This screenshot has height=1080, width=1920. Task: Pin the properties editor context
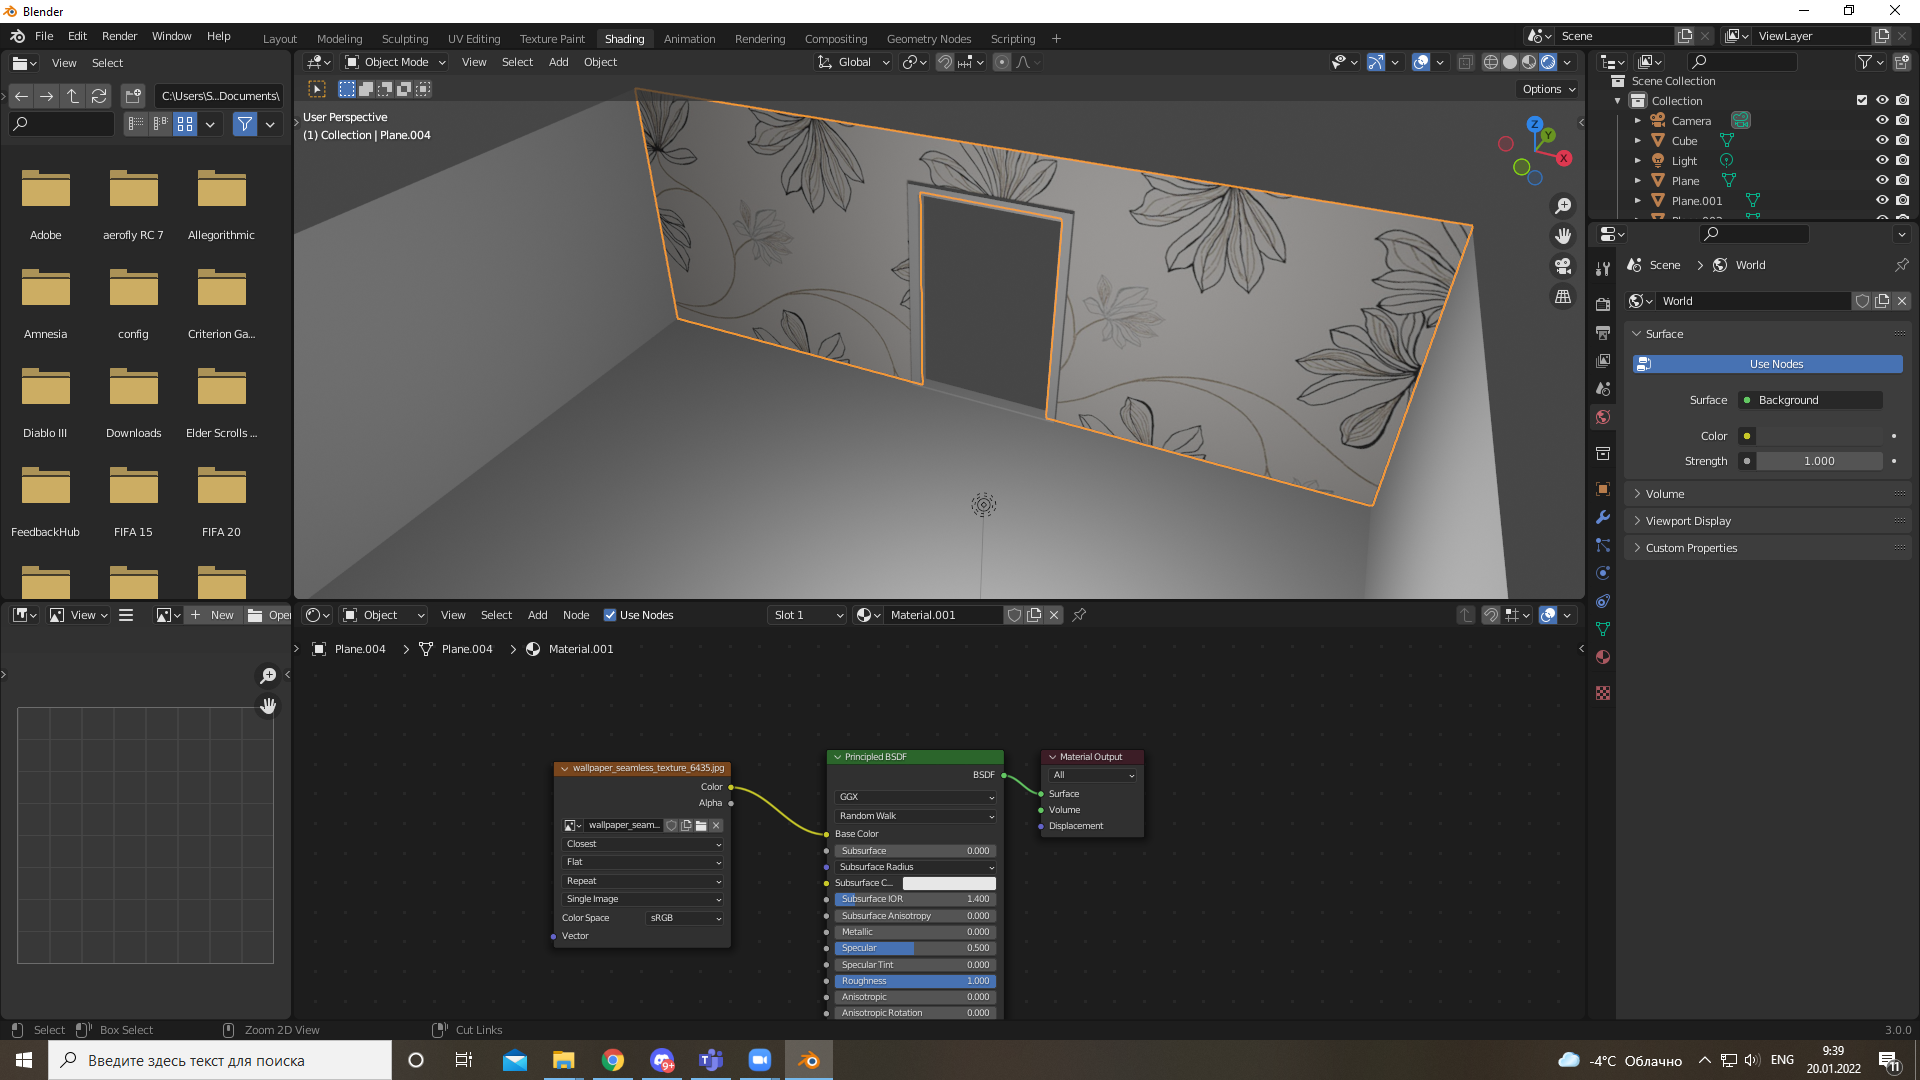(x=1901, y=265)
